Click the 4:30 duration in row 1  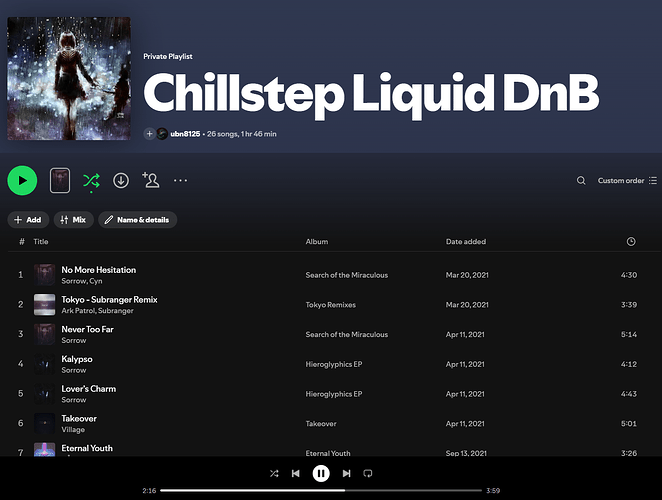click(629, 275)
